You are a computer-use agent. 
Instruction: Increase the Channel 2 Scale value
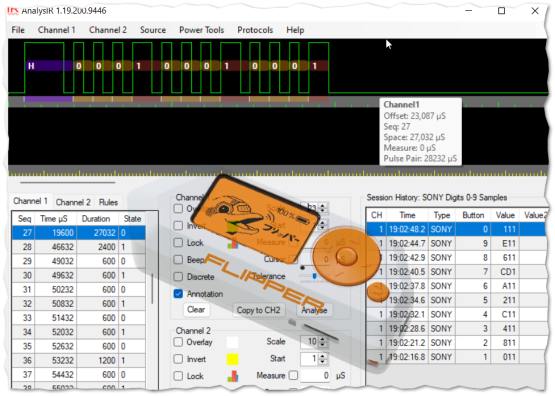tap(322, 339)
